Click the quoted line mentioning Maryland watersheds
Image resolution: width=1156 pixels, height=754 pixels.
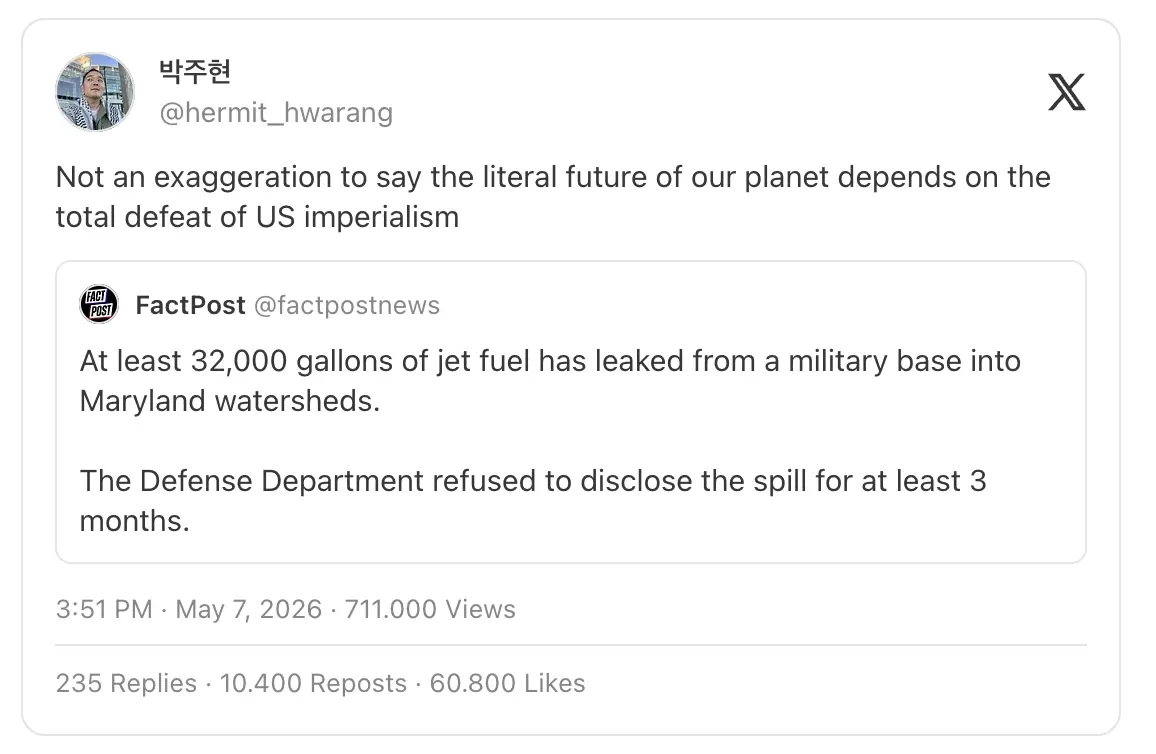point(550,381)
